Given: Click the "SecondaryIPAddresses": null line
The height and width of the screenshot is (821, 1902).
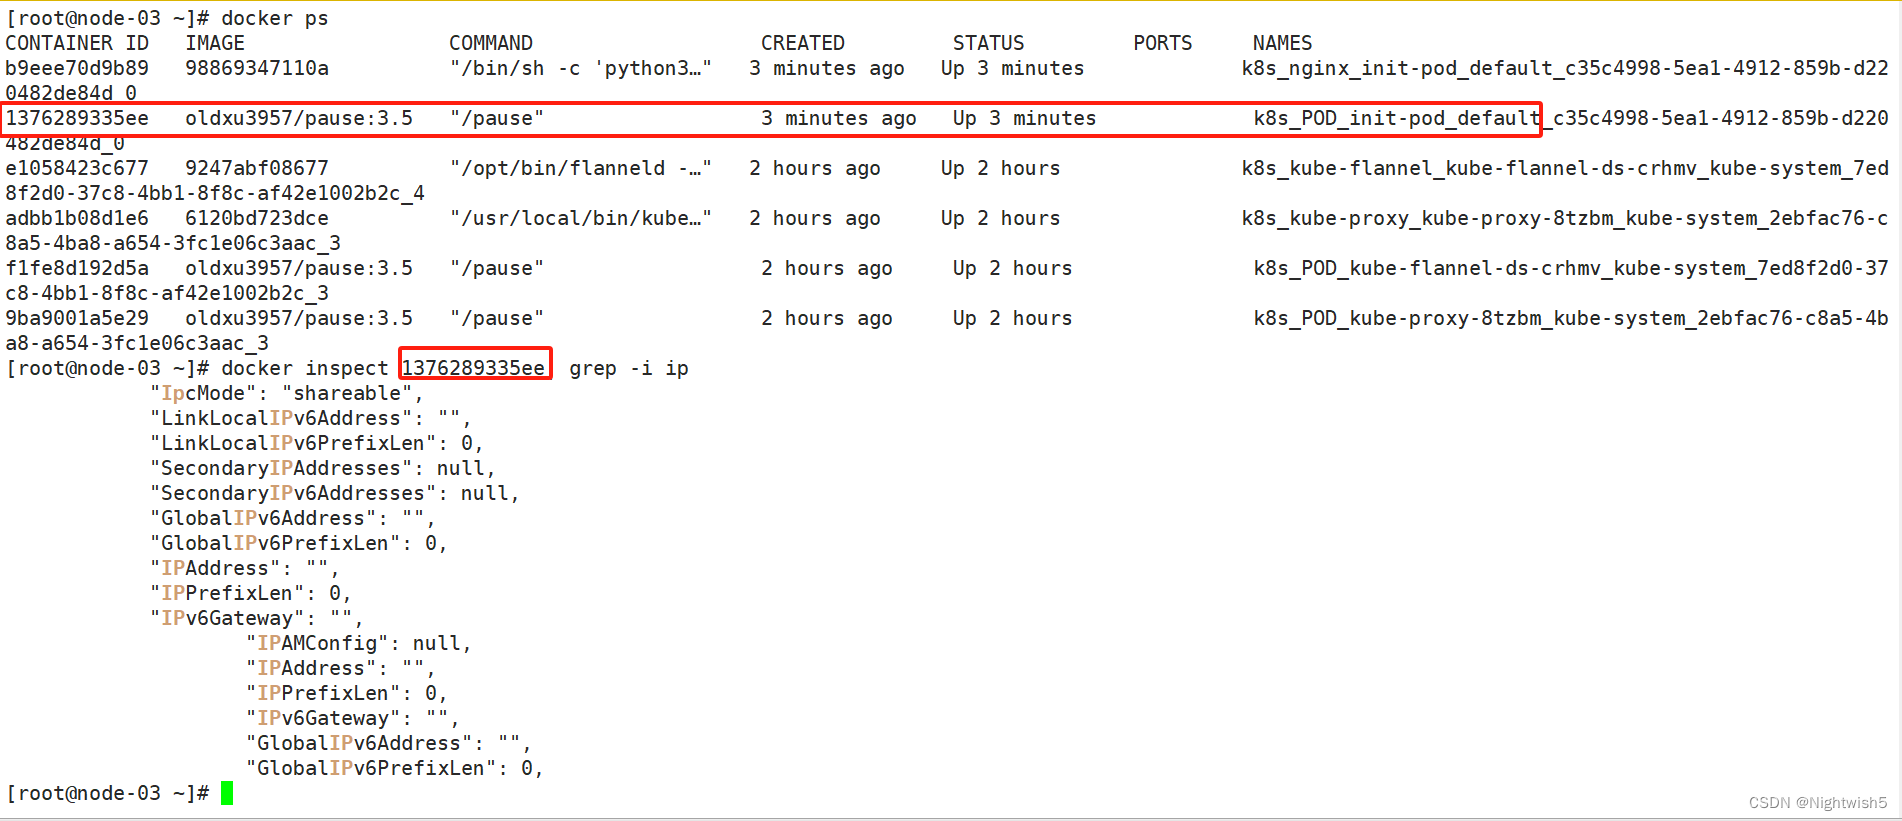Looking at the screenshot, I should click(x=323, y=468).
